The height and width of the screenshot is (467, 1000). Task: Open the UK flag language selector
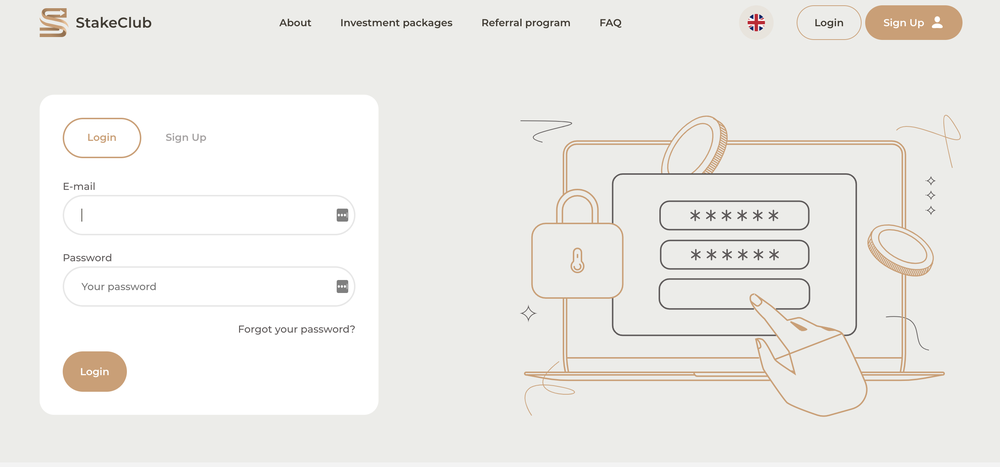(x=756, y=22)
